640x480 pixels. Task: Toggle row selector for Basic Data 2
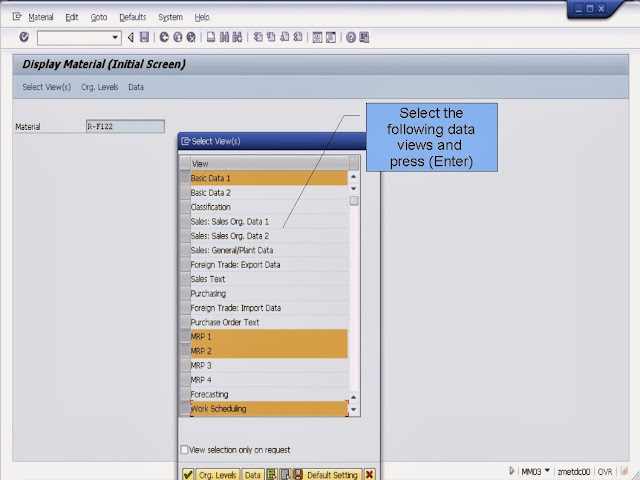pos(185,192)
